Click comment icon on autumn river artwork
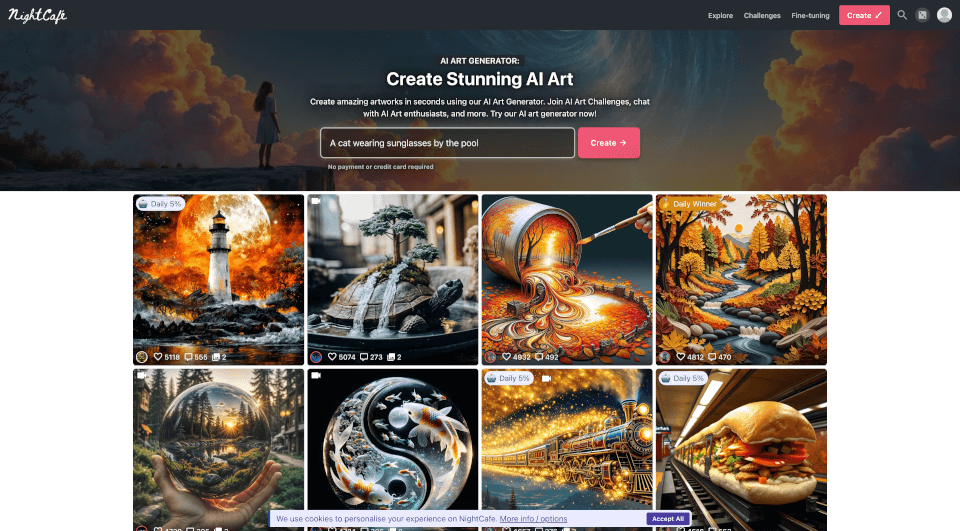This screenshot has width=960, height=531. tap(714, 357)
